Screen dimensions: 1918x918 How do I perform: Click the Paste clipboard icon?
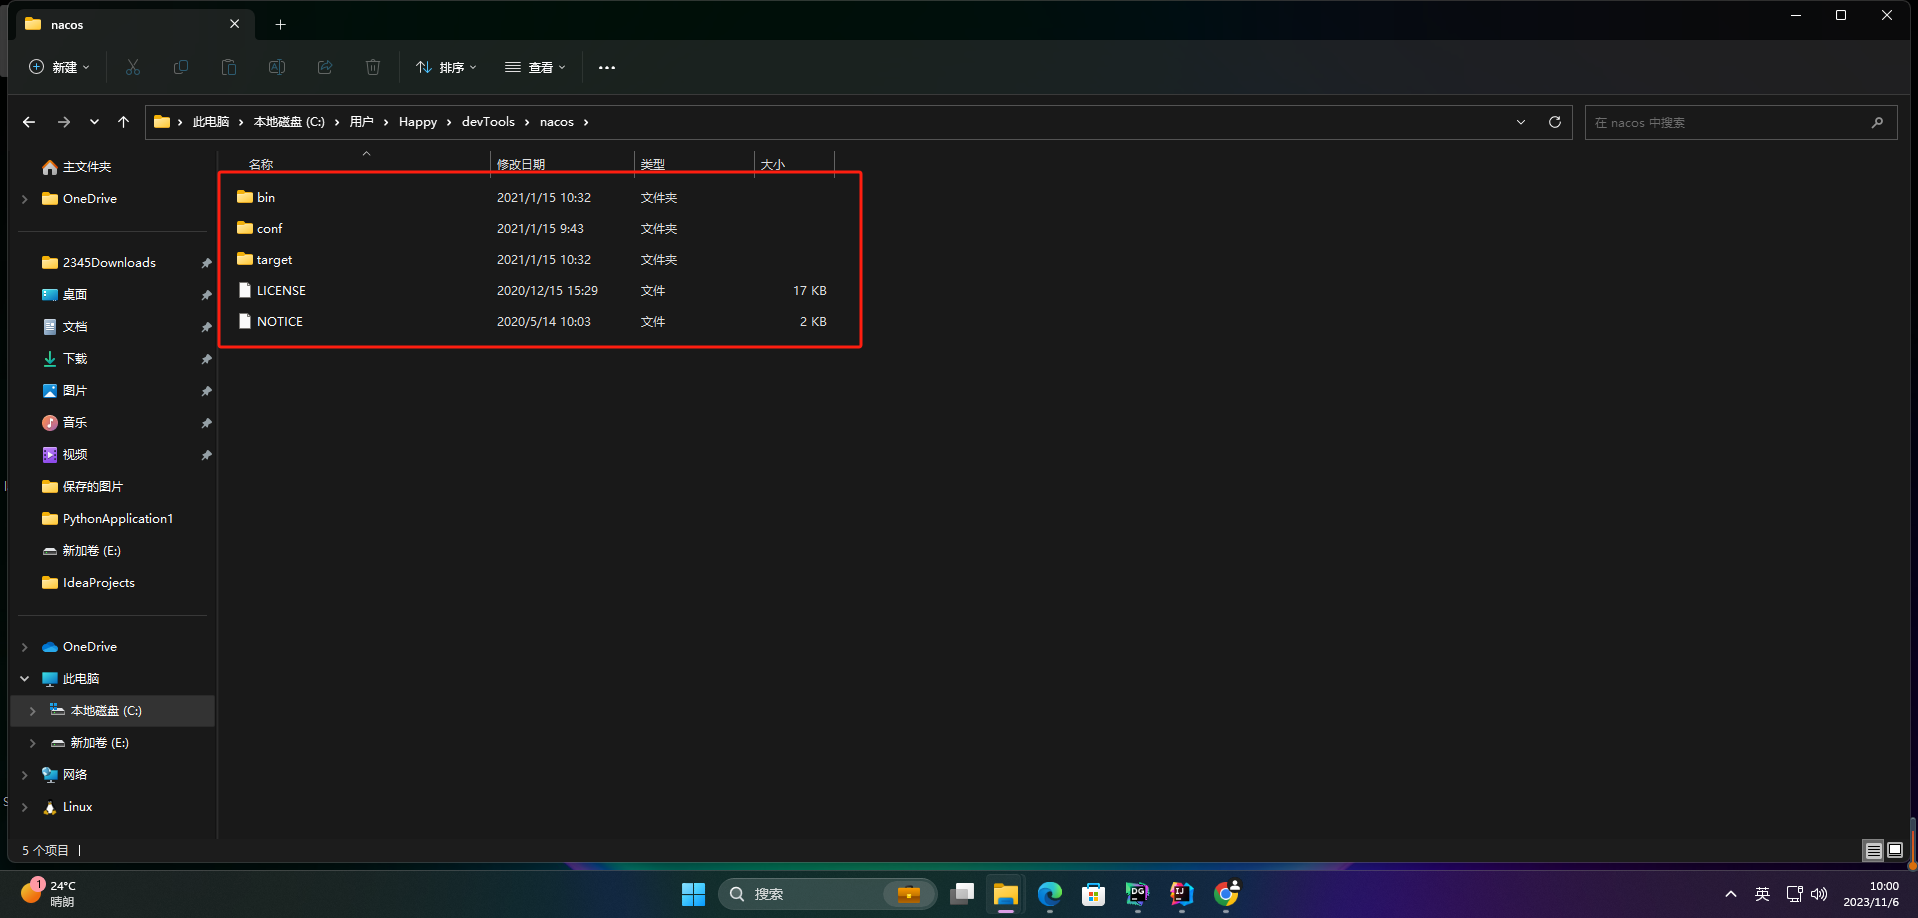229,67
